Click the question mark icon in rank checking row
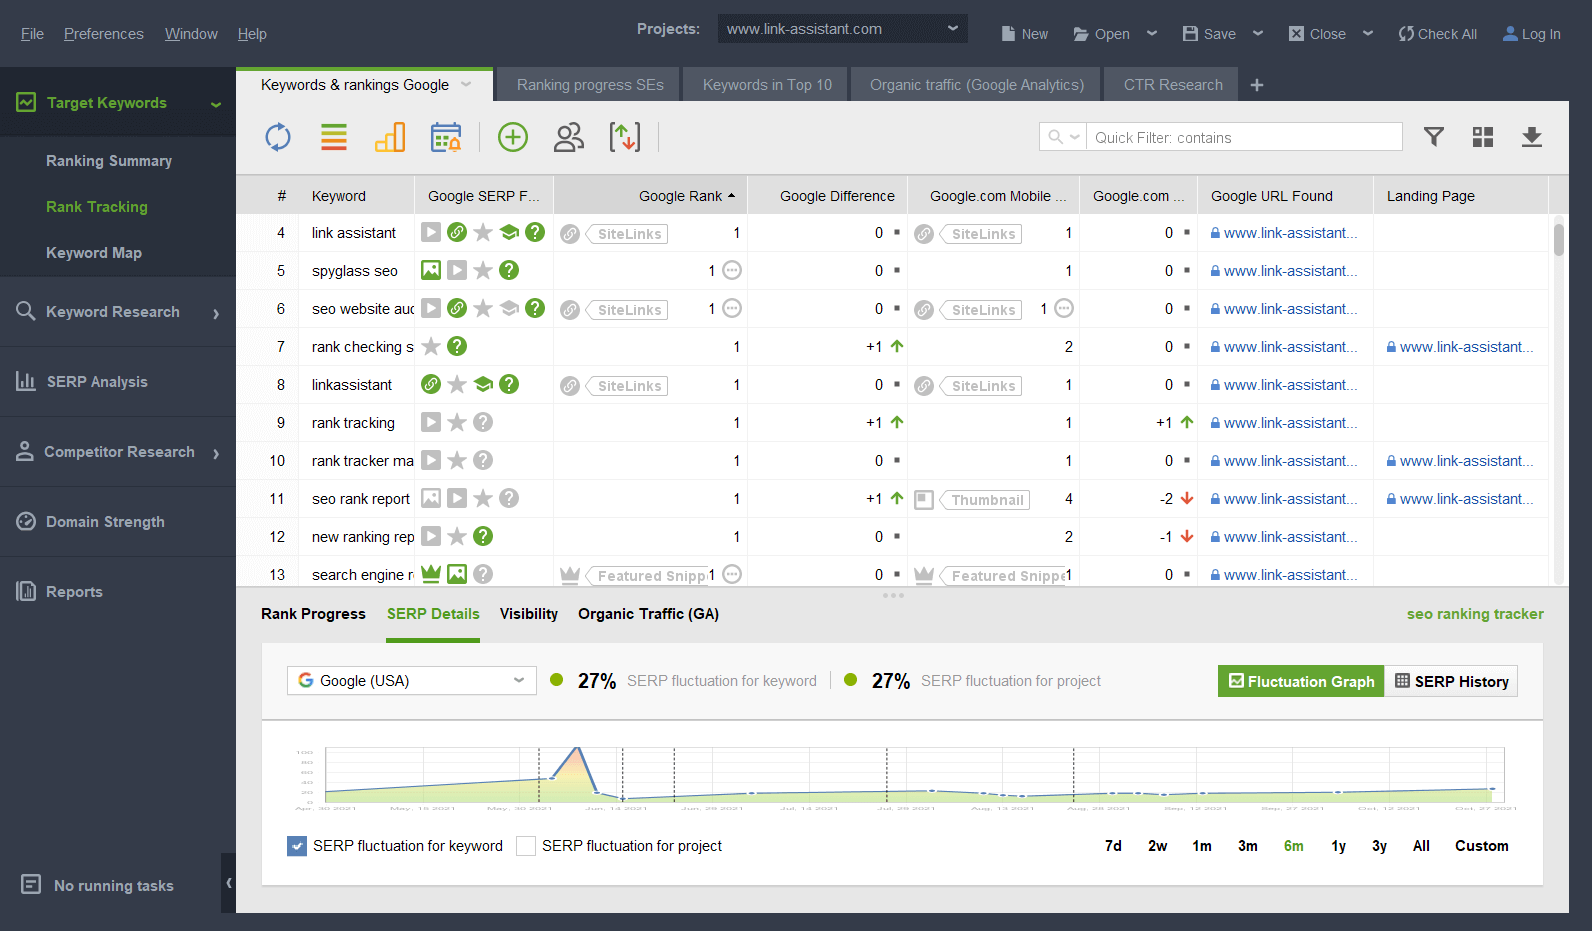 coord(457,346)
